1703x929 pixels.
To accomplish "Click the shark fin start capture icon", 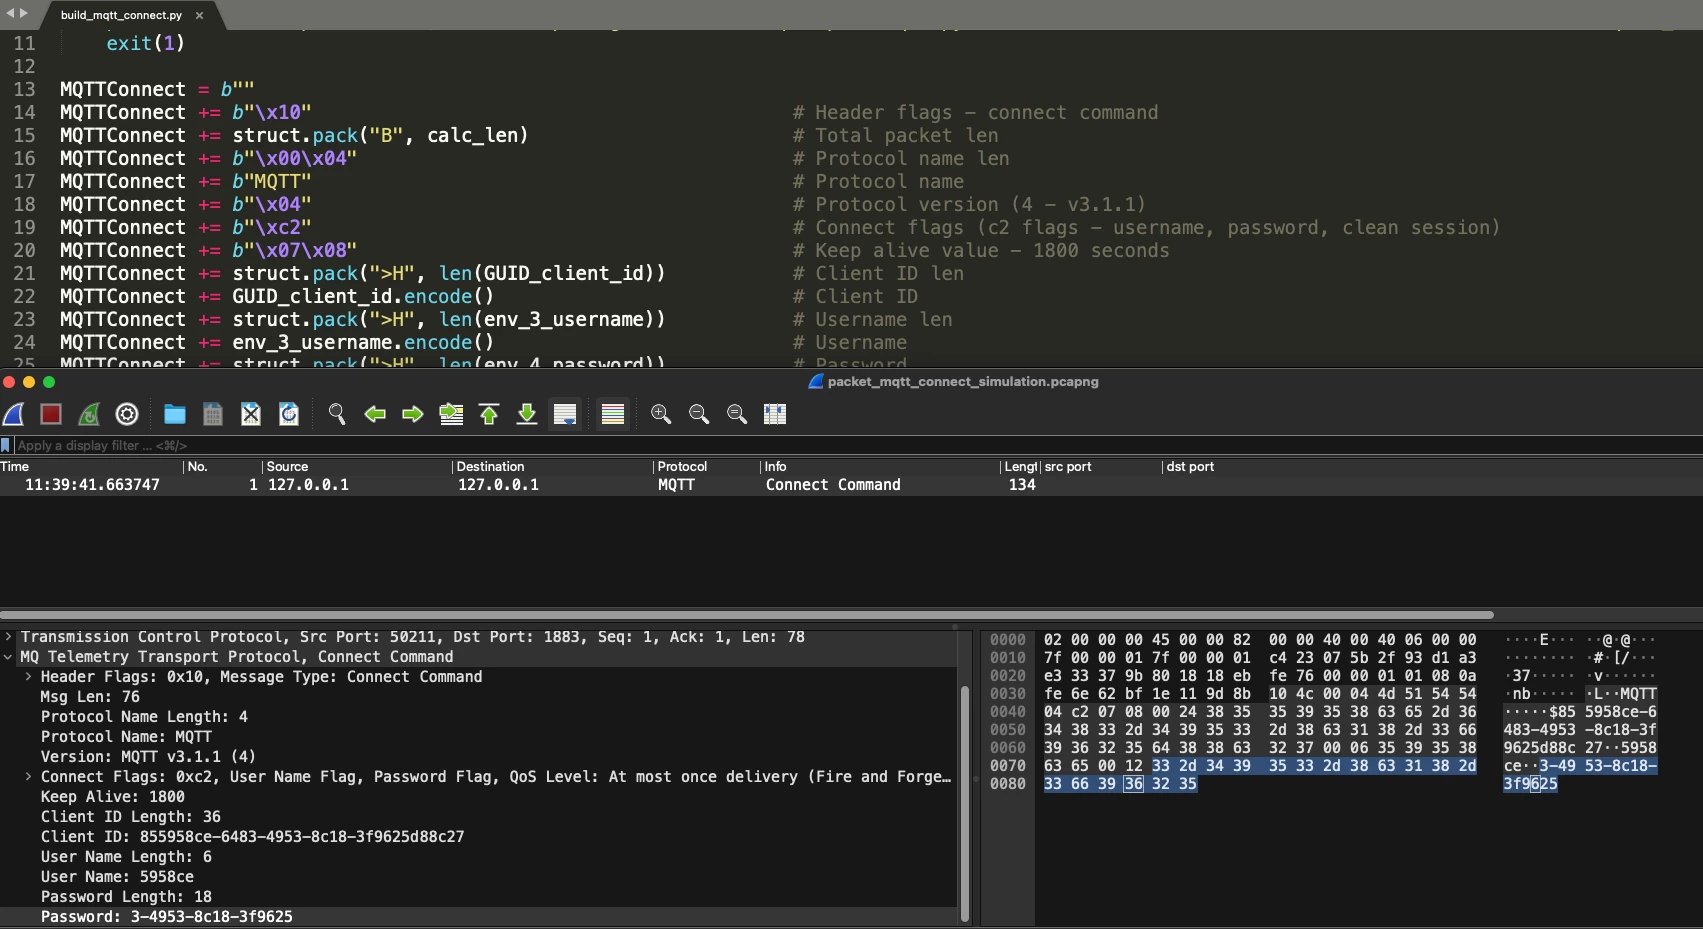I will click(x=14, y=414).
